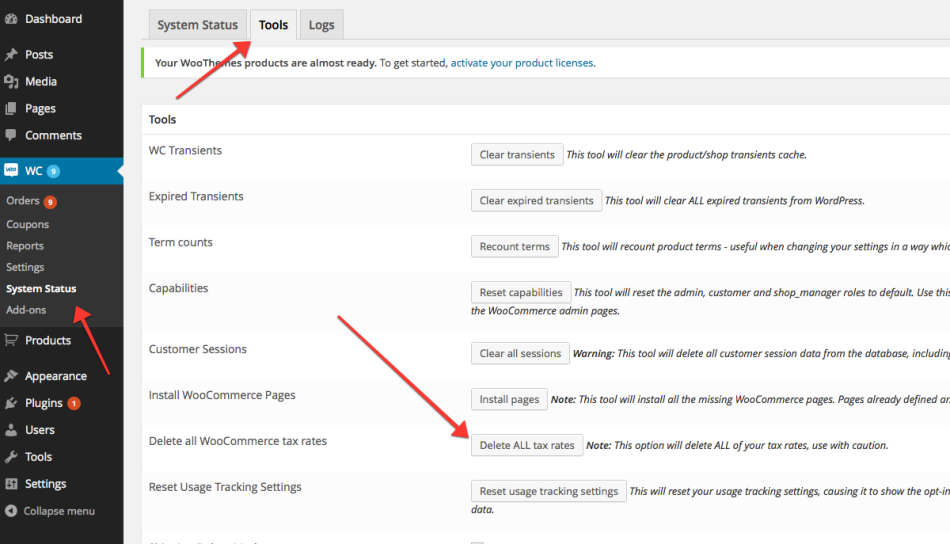Click the Capabilities row label
Image resolution: width=950 pixels, height=544 pixels.
[178, 288]
